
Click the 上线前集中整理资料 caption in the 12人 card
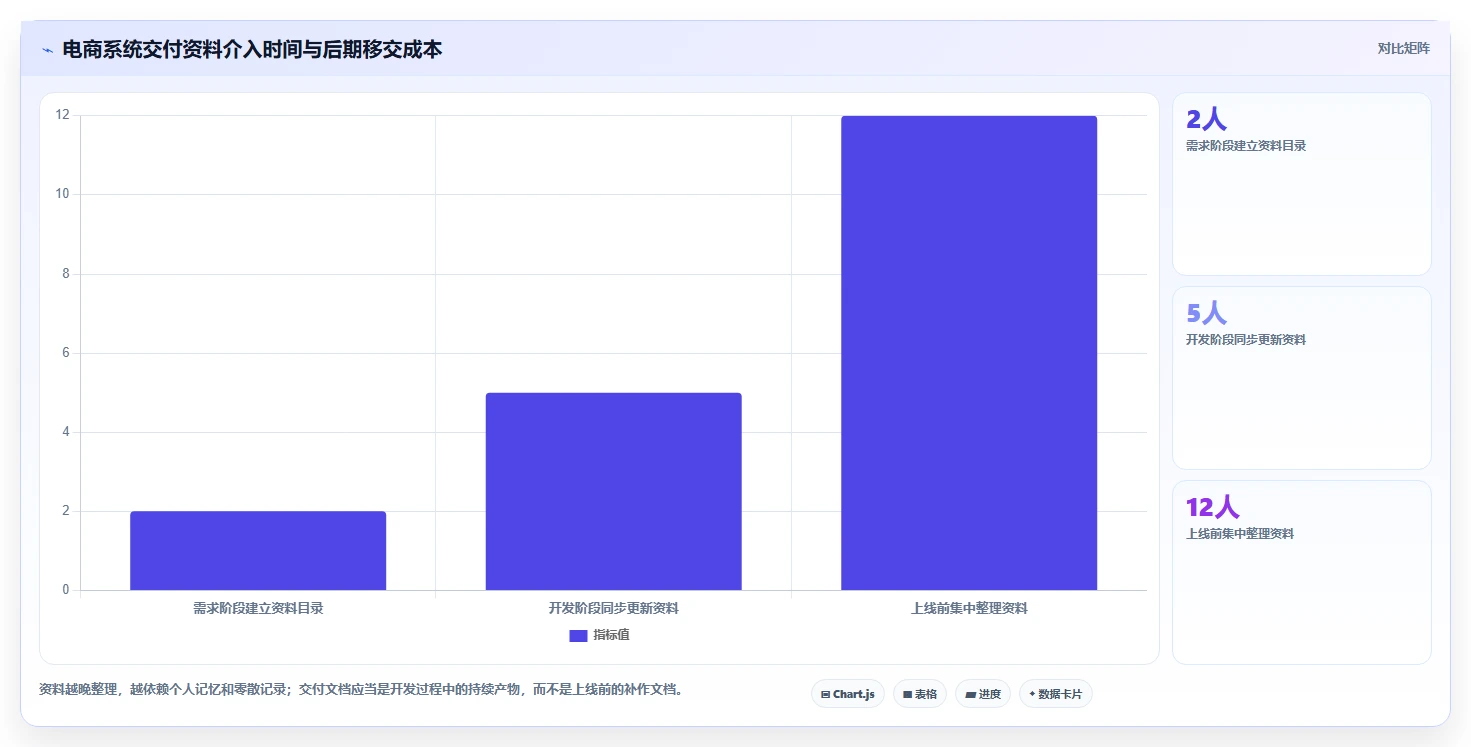pyautogui.click(x=1240, y=534)
